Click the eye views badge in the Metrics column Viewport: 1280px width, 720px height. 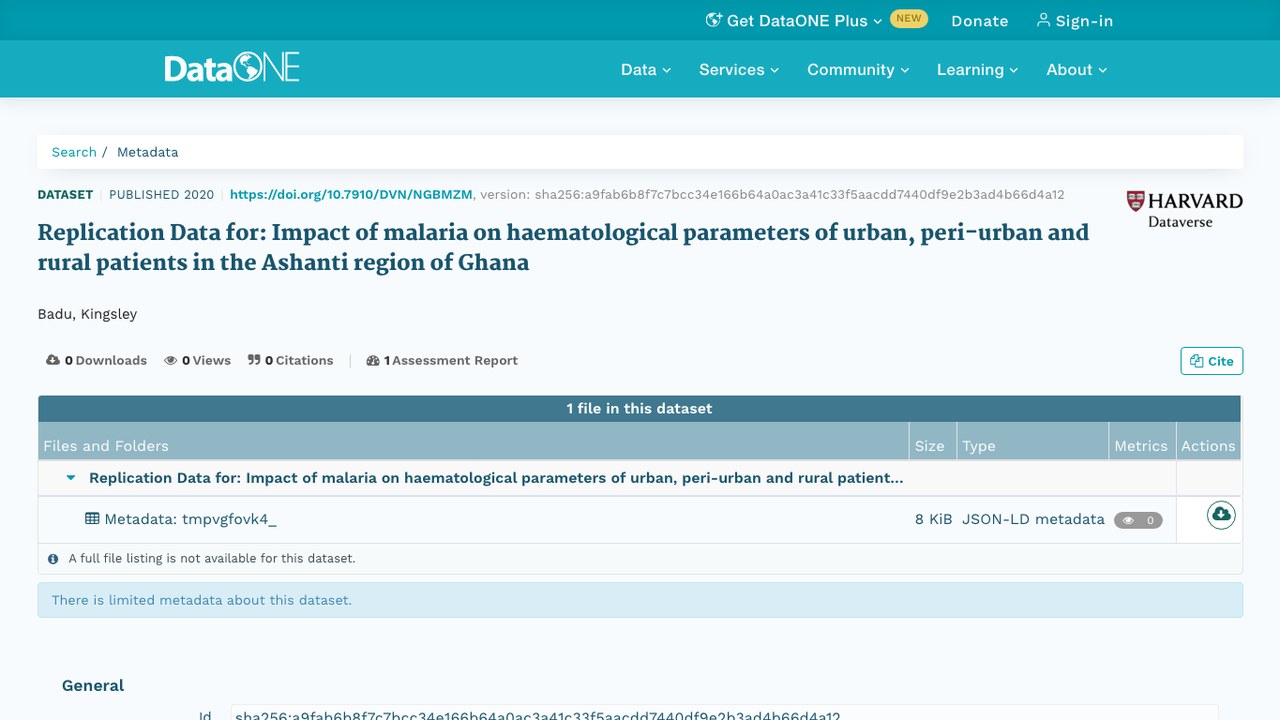click(1138, 520)
